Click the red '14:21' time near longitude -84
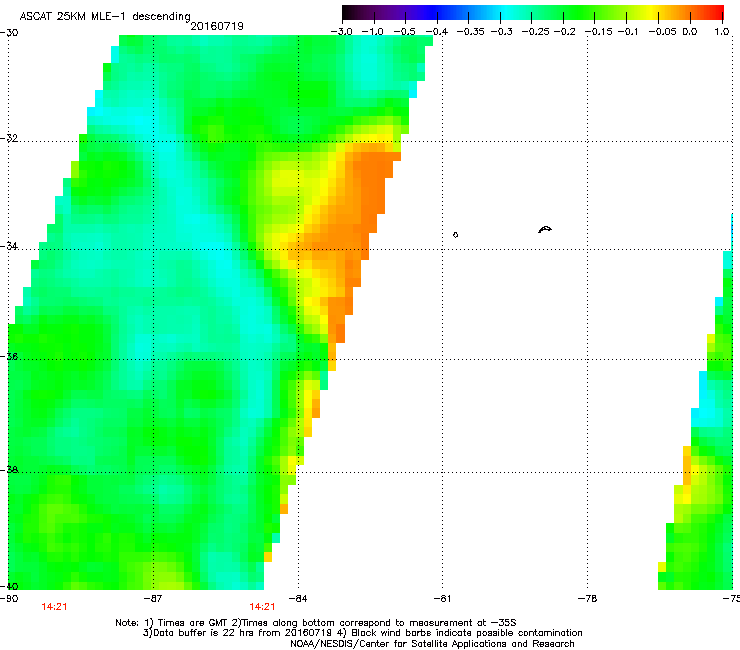Screen dimensions: 740x650 pyautogui.click(x=262, y=607)
